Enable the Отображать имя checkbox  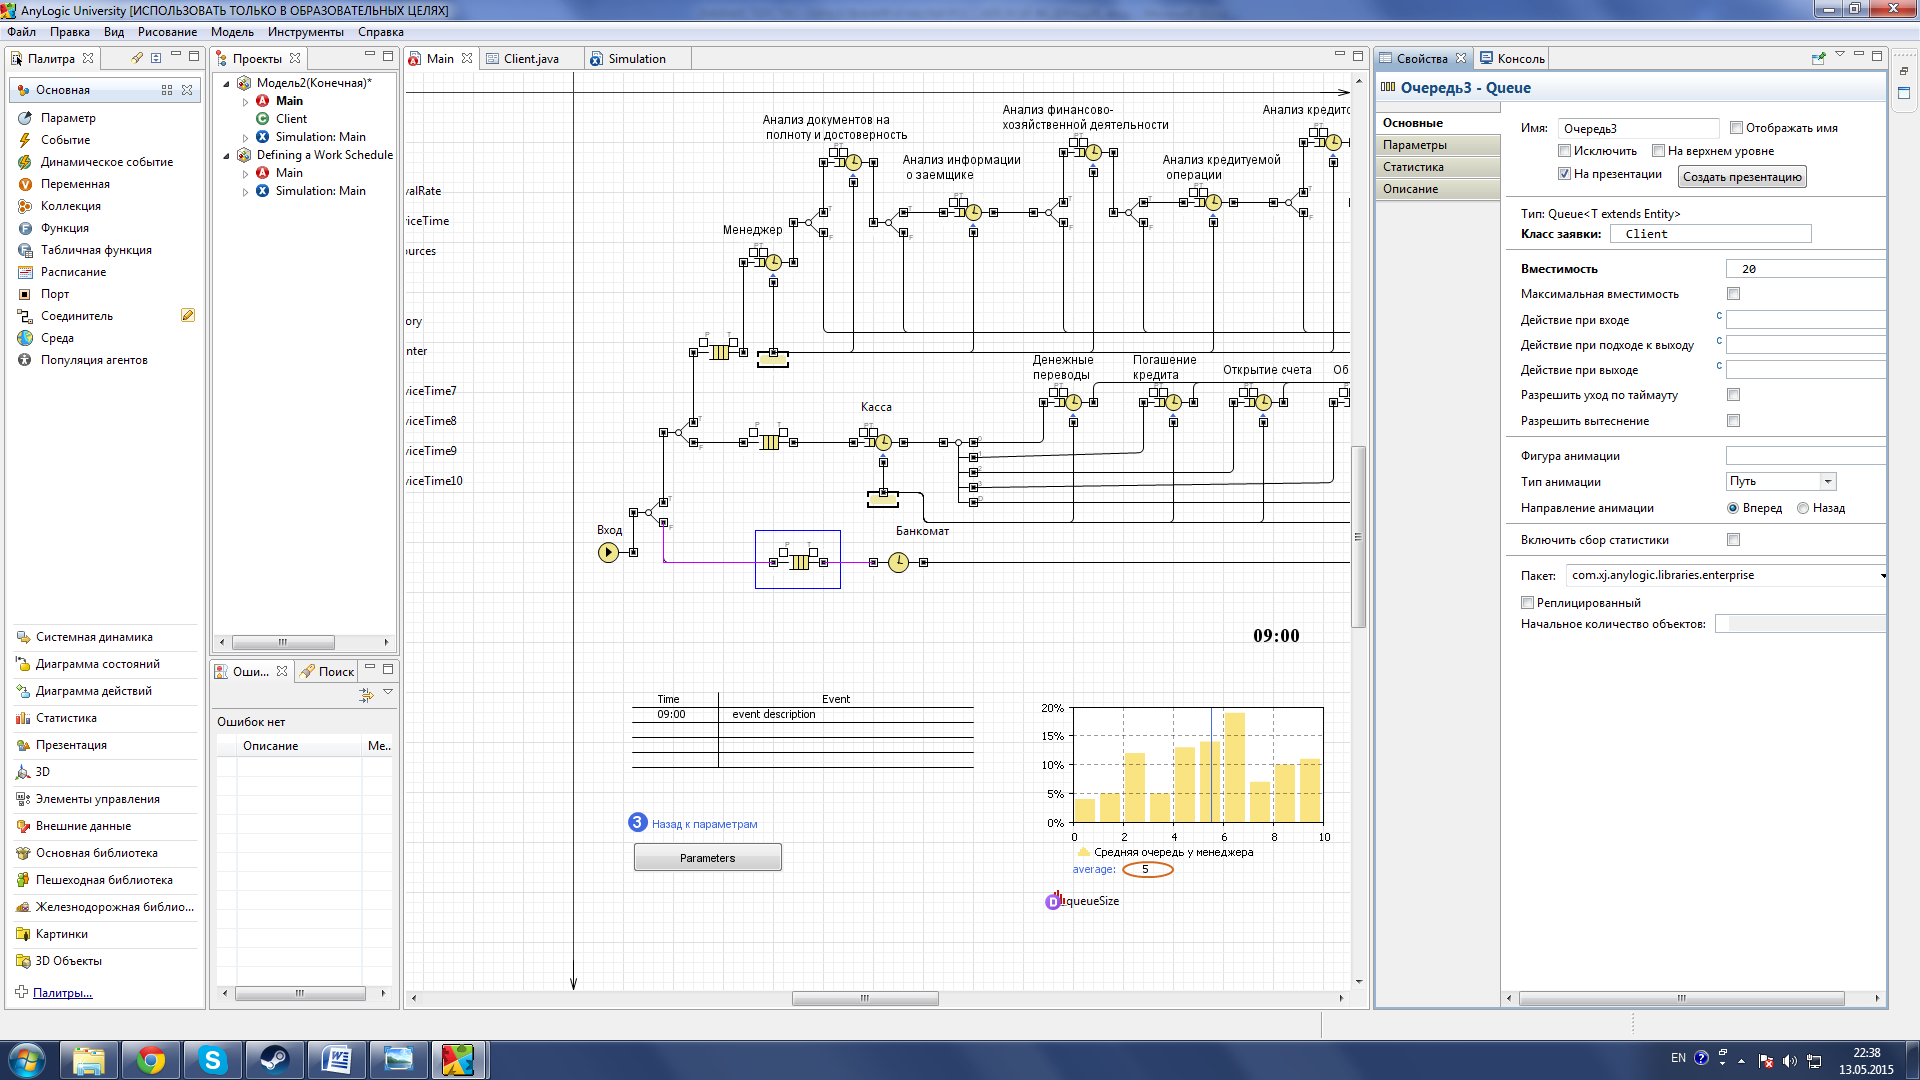pyautogui.click(x=1737, y=128)
